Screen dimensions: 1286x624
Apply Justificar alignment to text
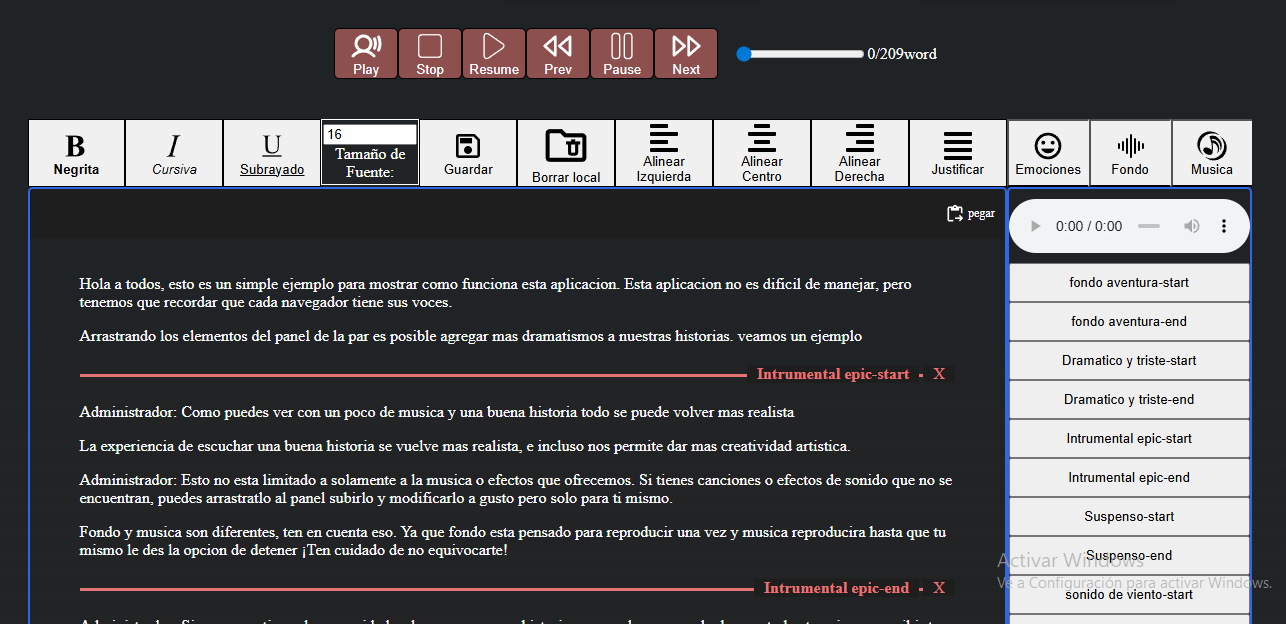click(957, 152)
